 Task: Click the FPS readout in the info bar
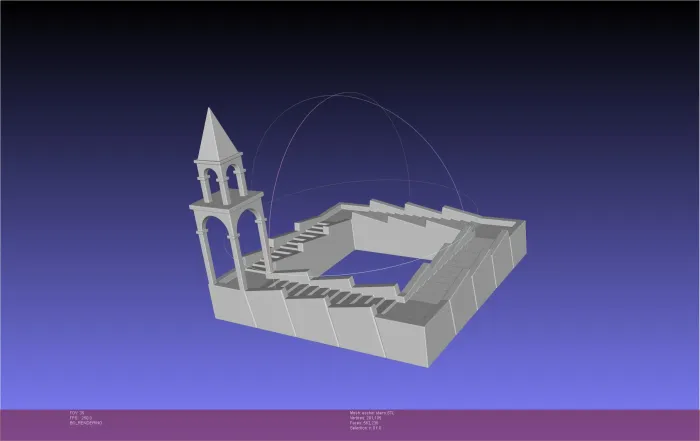pos(81,418)
